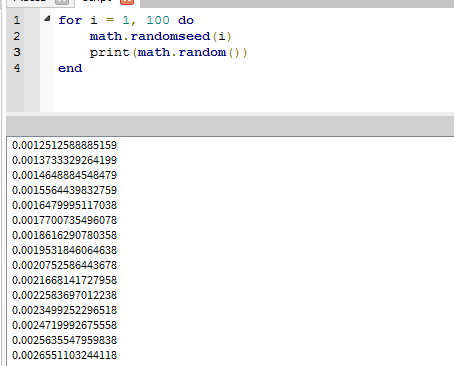Collapse the for loop fold arrow
Viewport: 454px width, 366px height.
(x=47, y=19)
